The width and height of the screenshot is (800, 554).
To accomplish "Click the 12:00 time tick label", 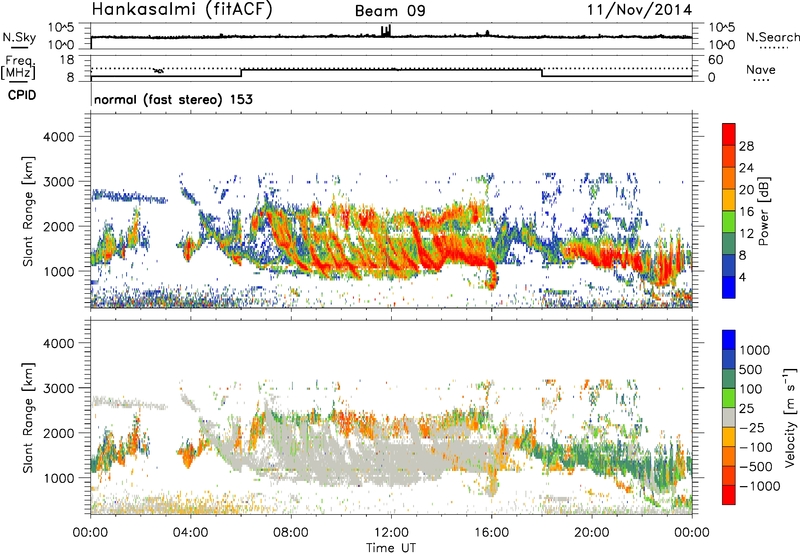I will (x=391, y=533).
